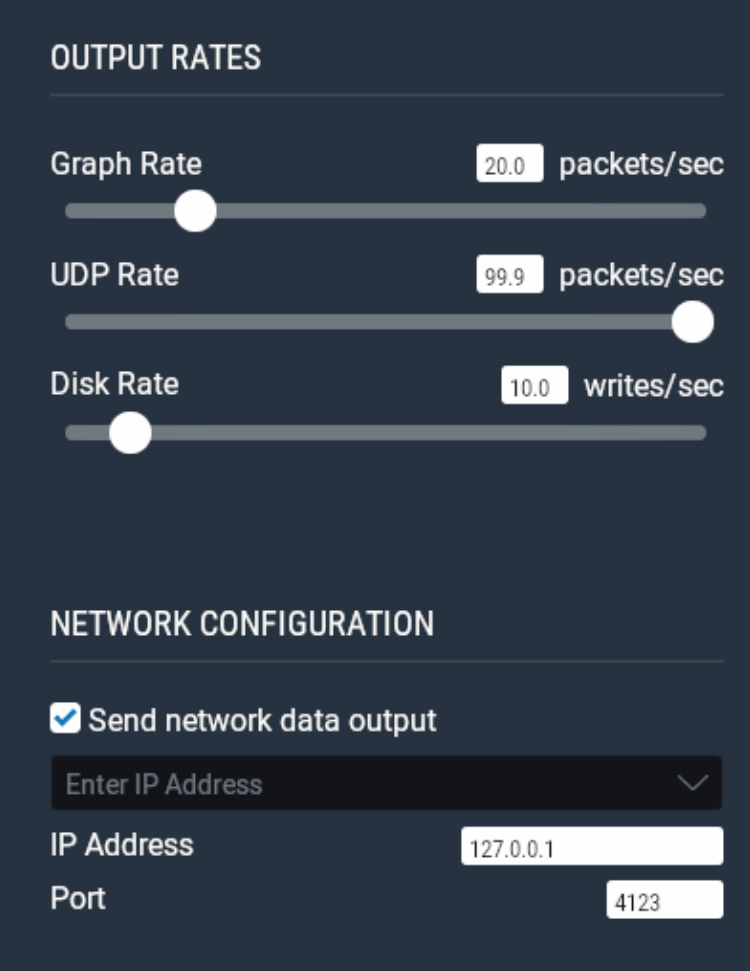The height and width of the screenshot is (971, 750).
Task: Click the Disk Rate slider handle
Action: click(129, 433)
